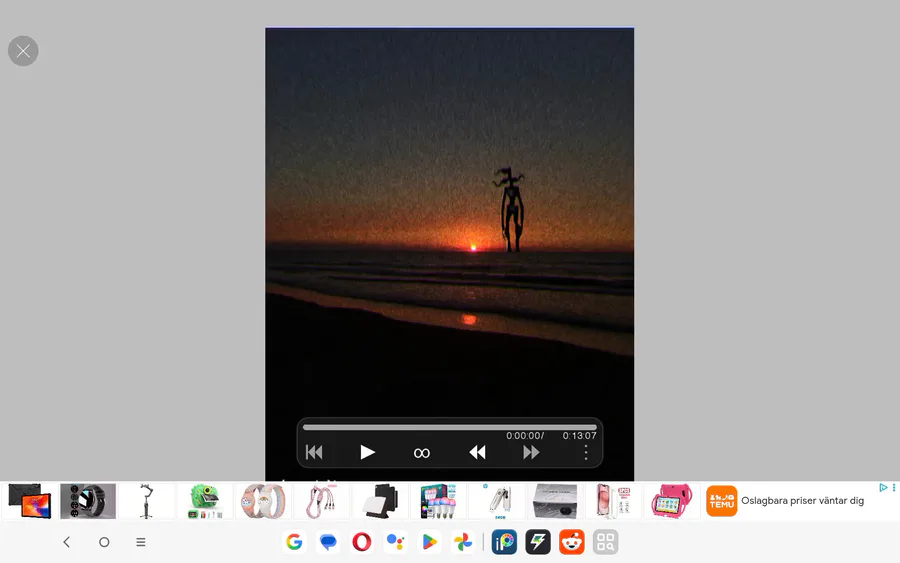Tap the Android home circle button

(x=104, y=542)
